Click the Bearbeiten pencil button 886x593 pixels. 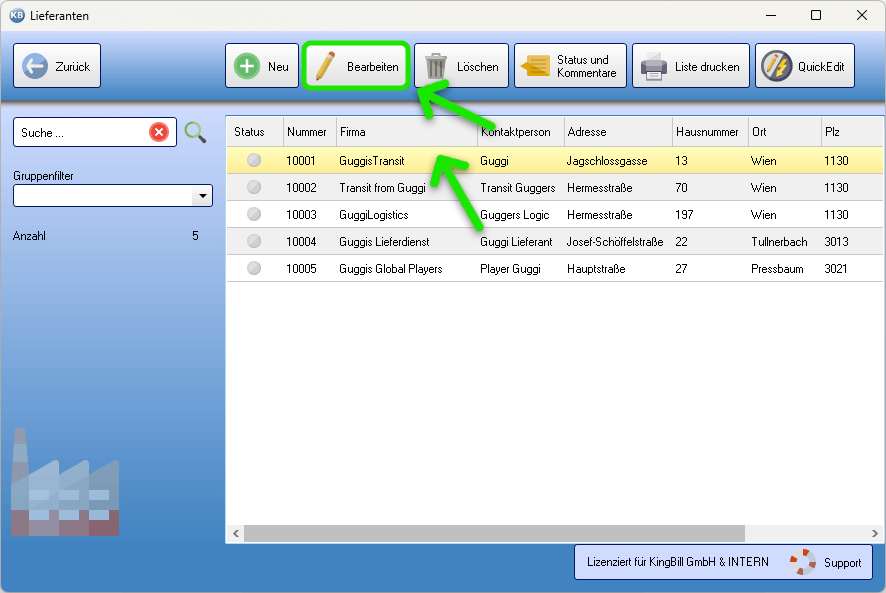pos(357,66)
